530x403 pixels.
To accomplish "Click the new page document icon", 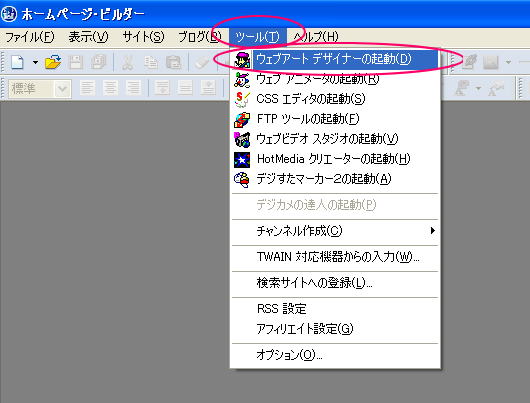I will [17, 62].
